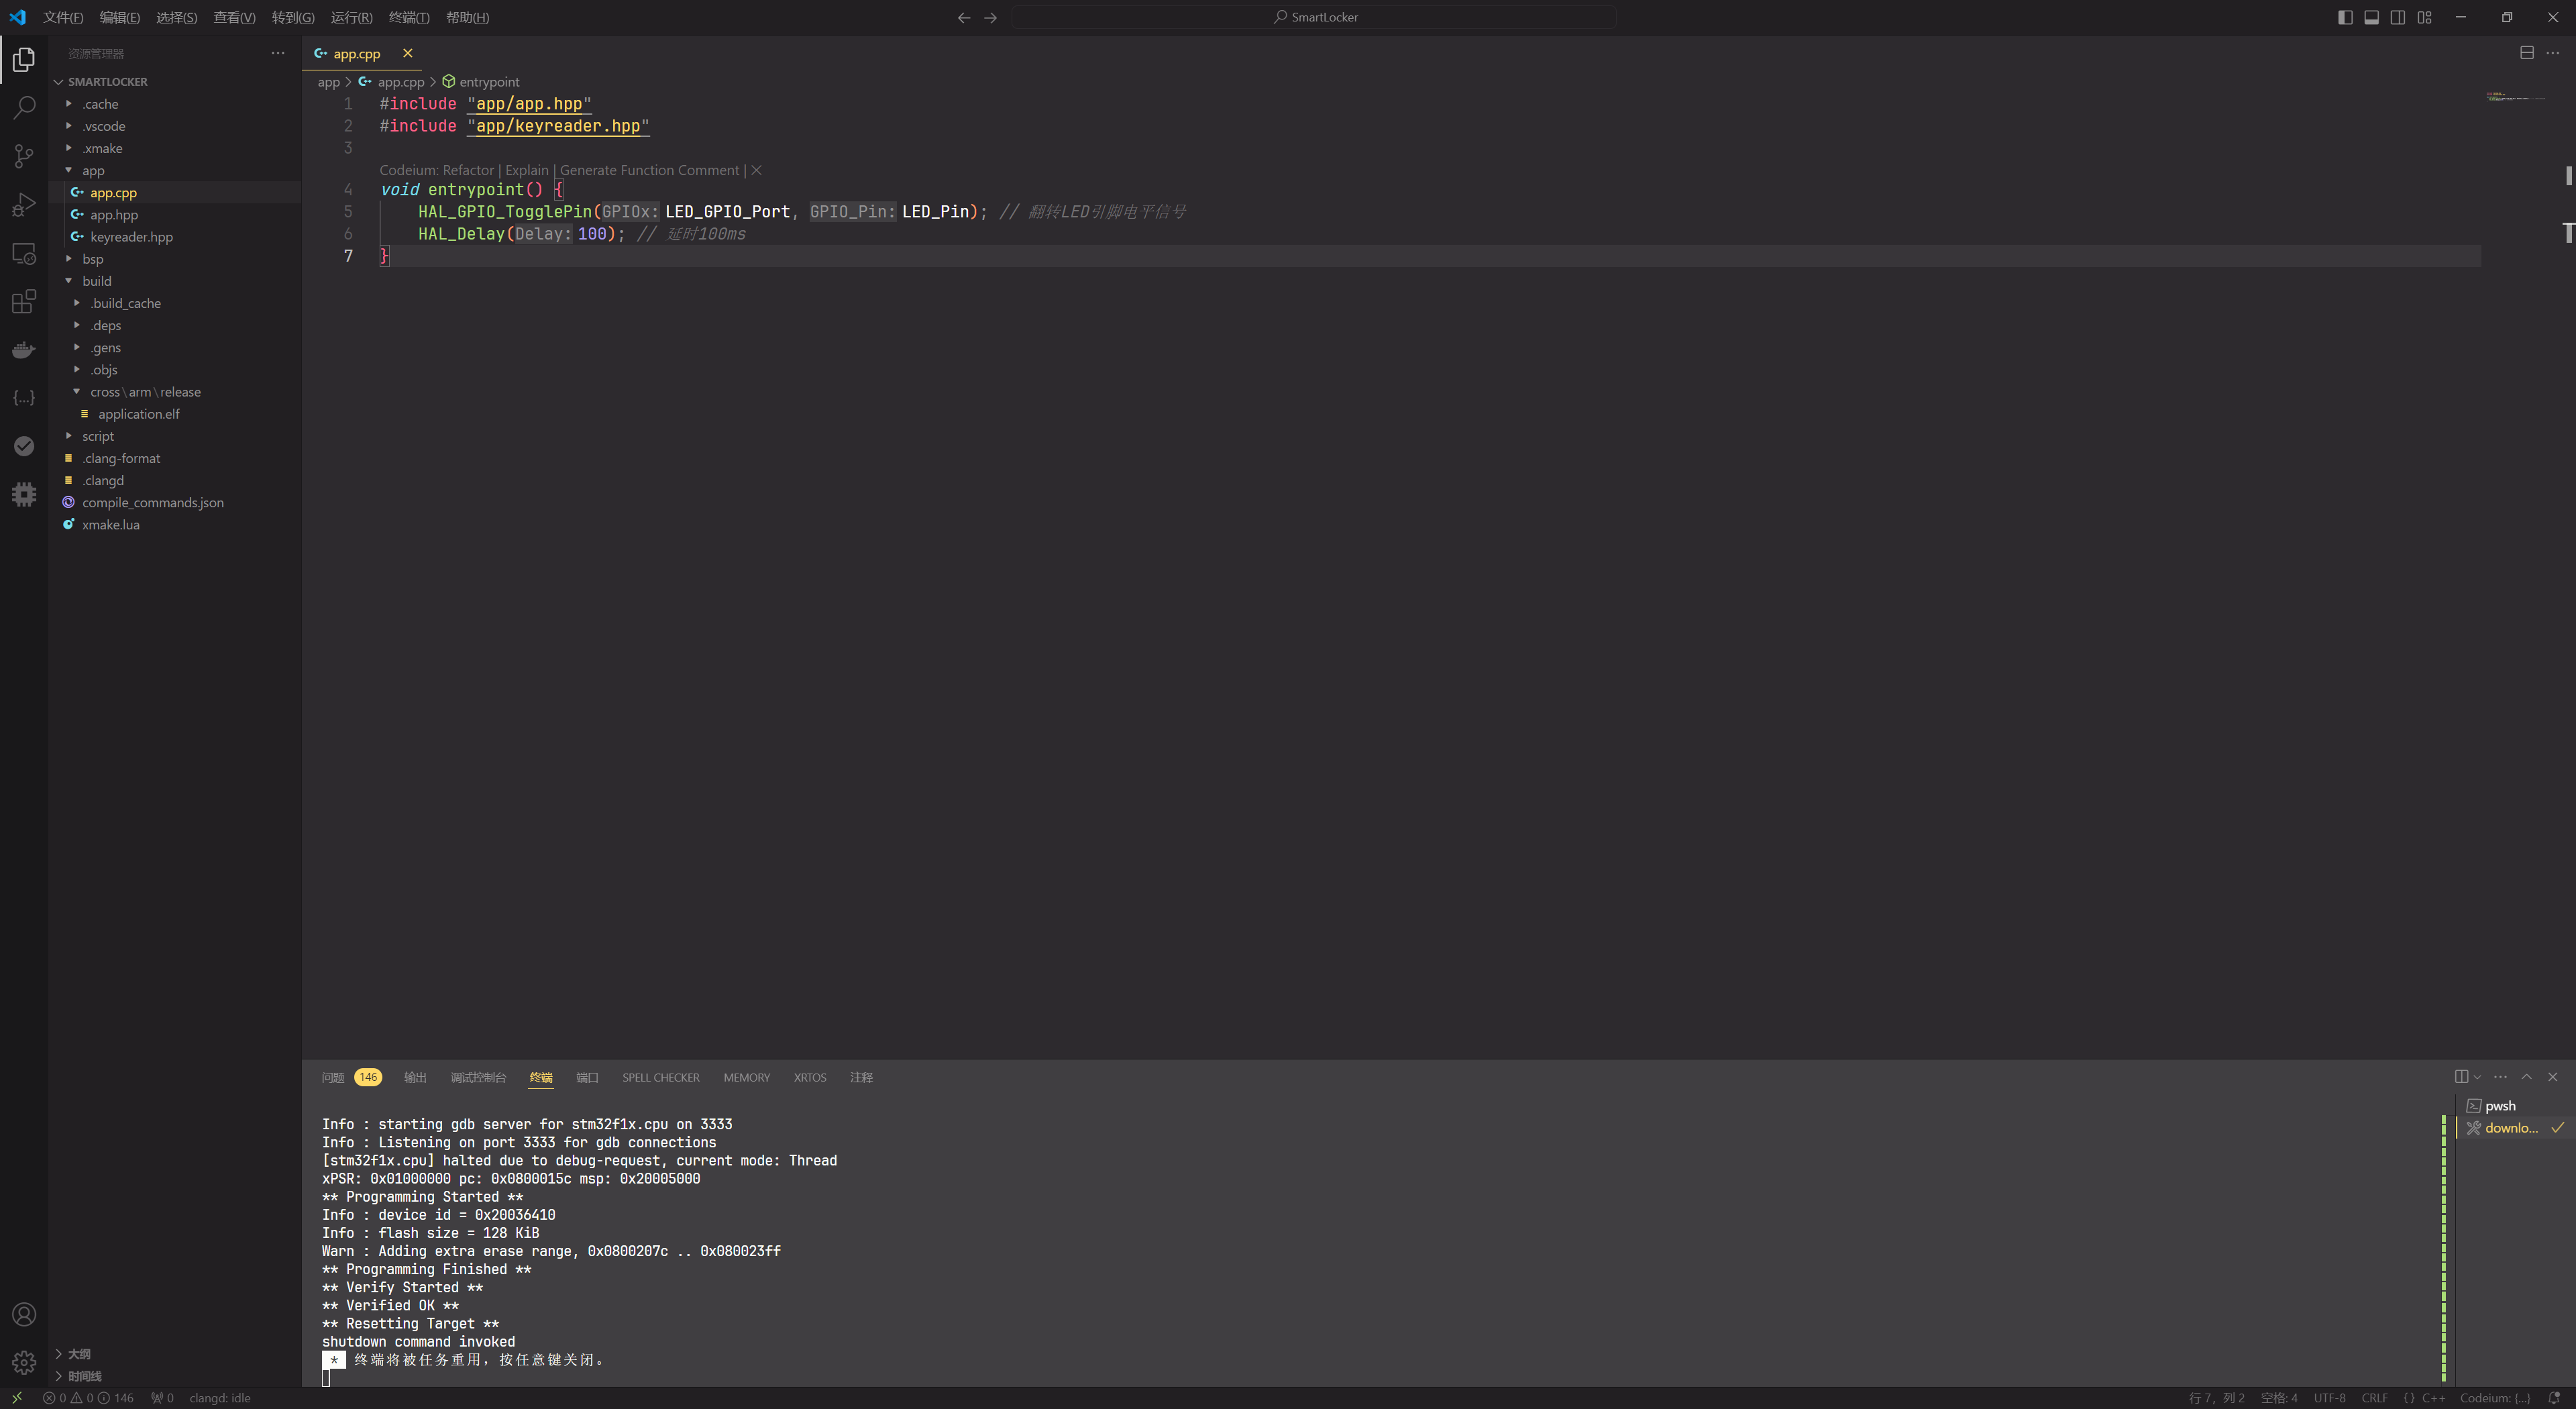This screenshot has width=2576, height=1409.
Task: Open Explorer more actions ellipsis
Action: tap(278, 53)
